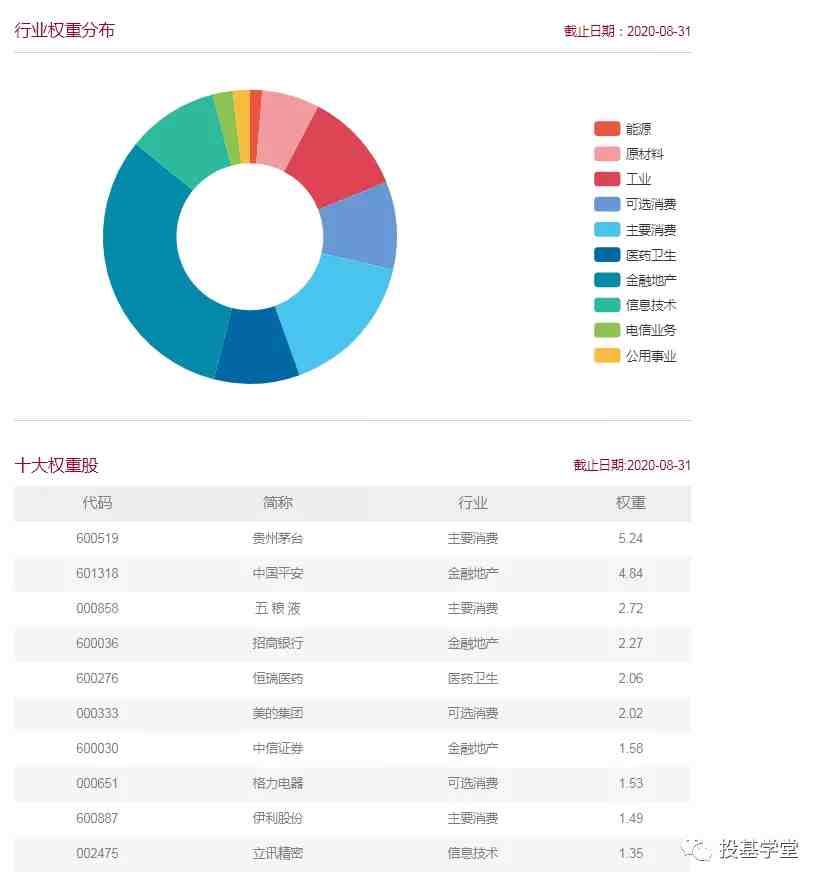Screen dimensions: 825x885
Task: Select the 贵州茅台 name cell
Action: [278, 538]
